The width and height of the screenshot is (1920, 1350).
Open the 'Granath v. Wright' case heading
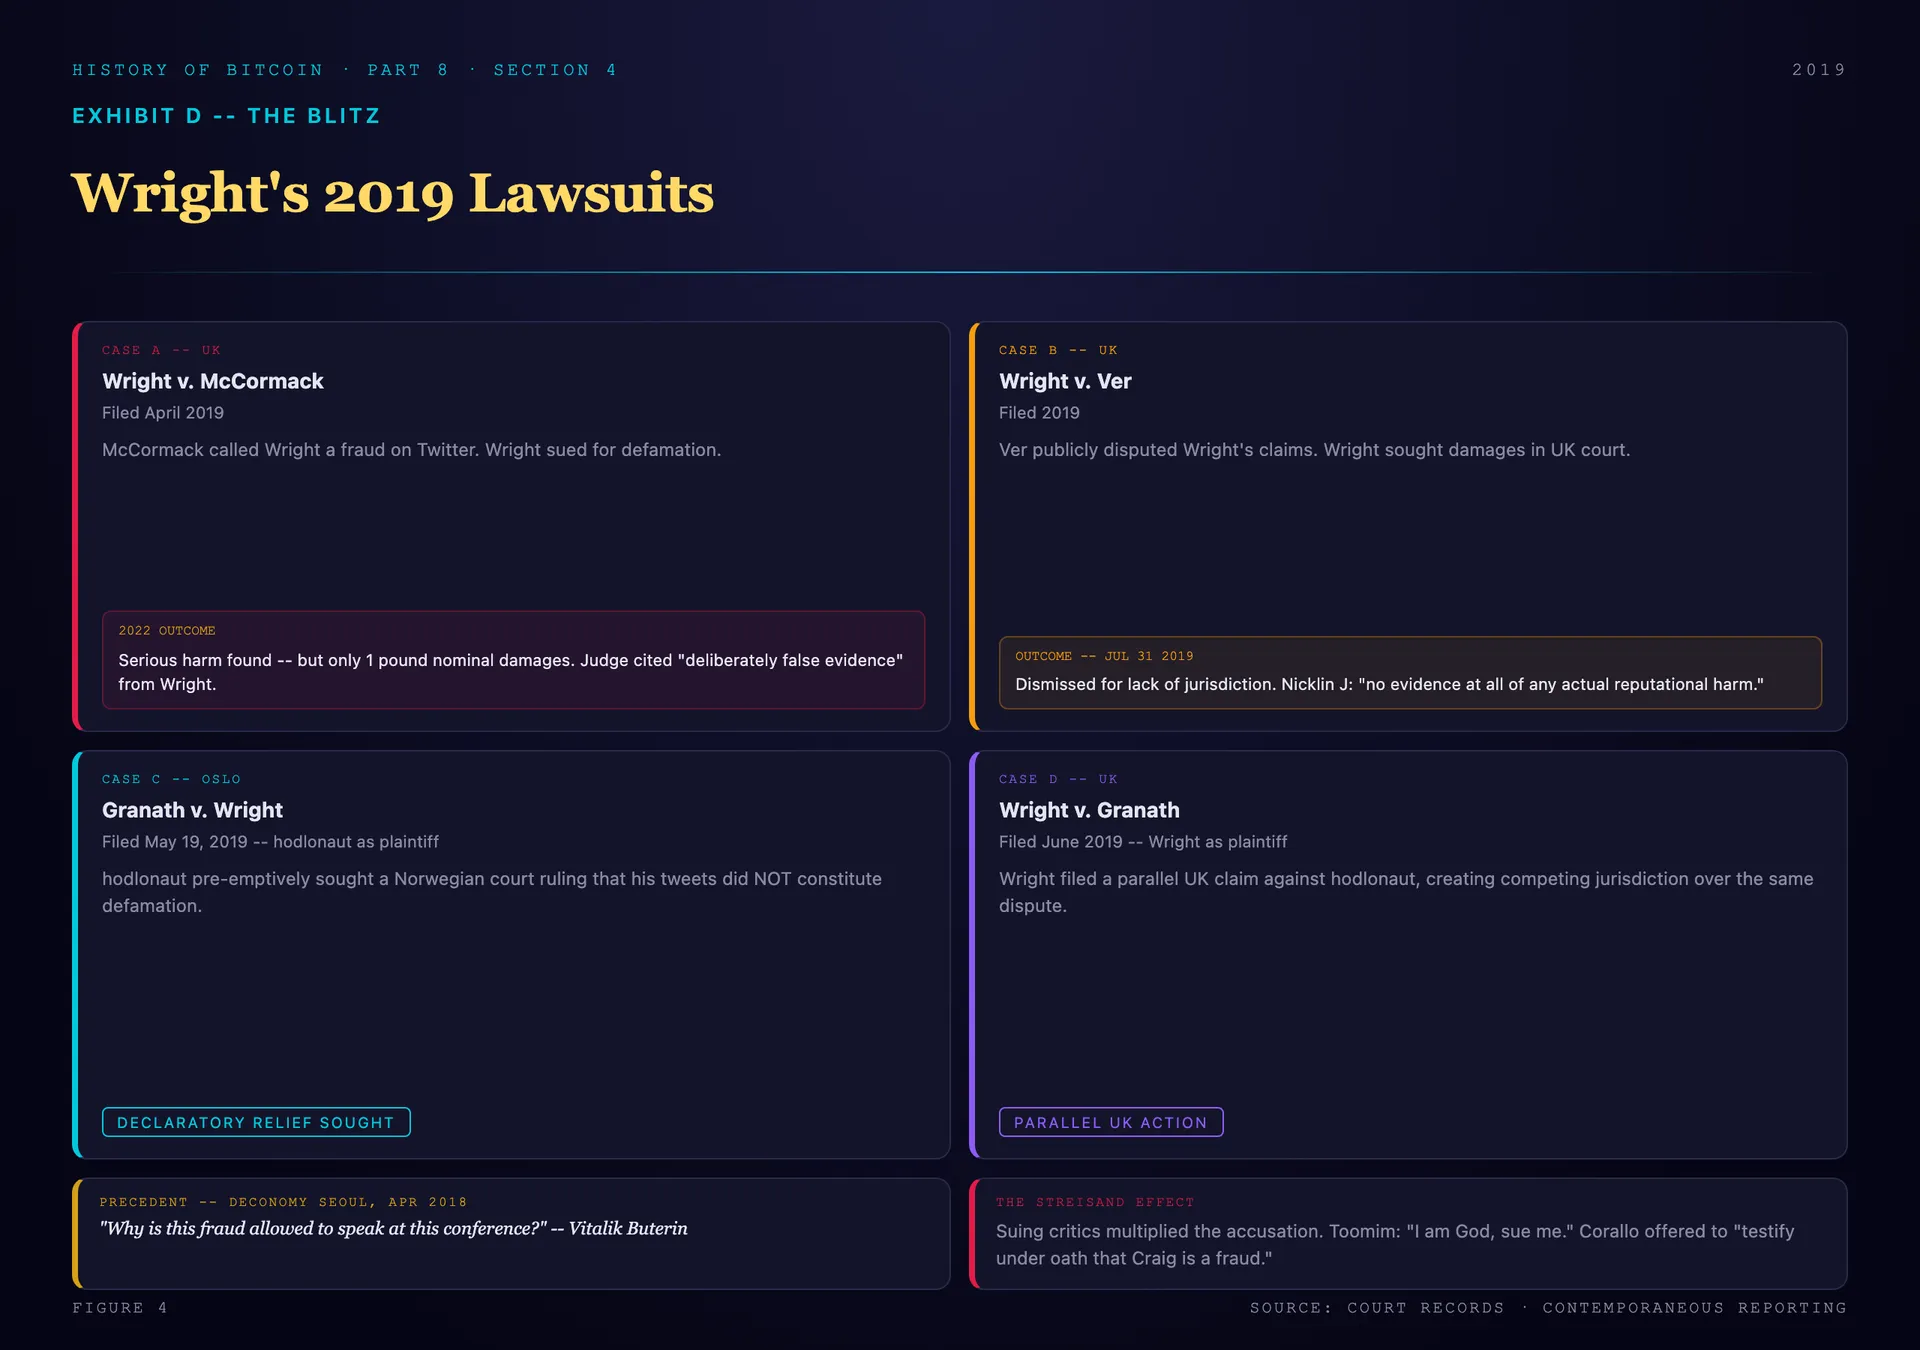point(192,810)
